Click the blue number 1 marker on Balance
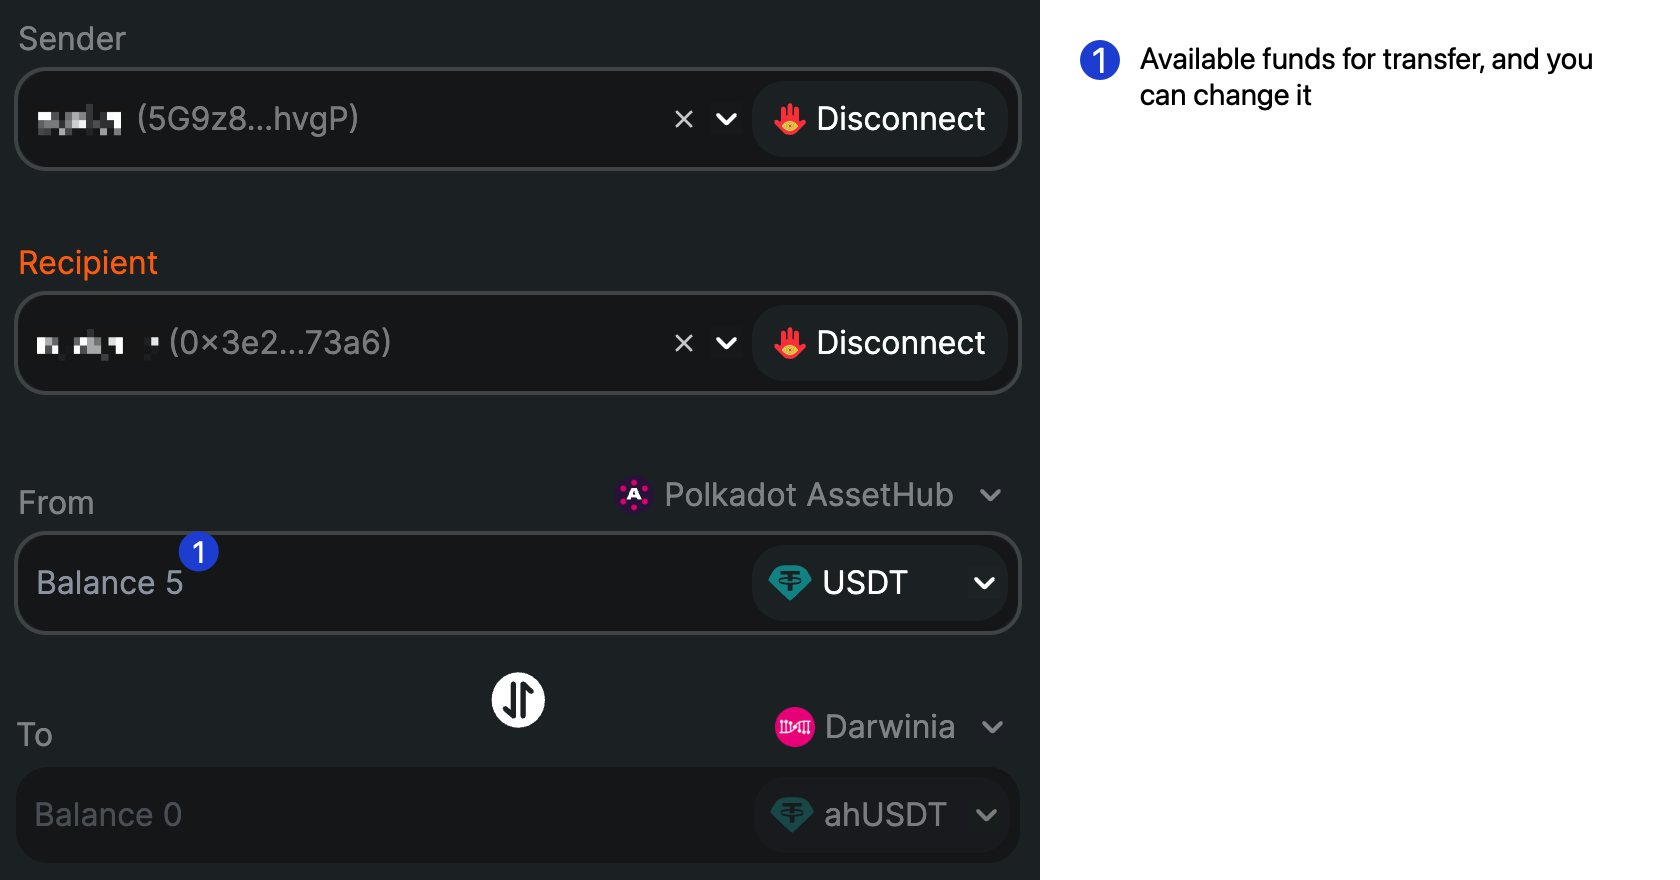 coord(199,552)
